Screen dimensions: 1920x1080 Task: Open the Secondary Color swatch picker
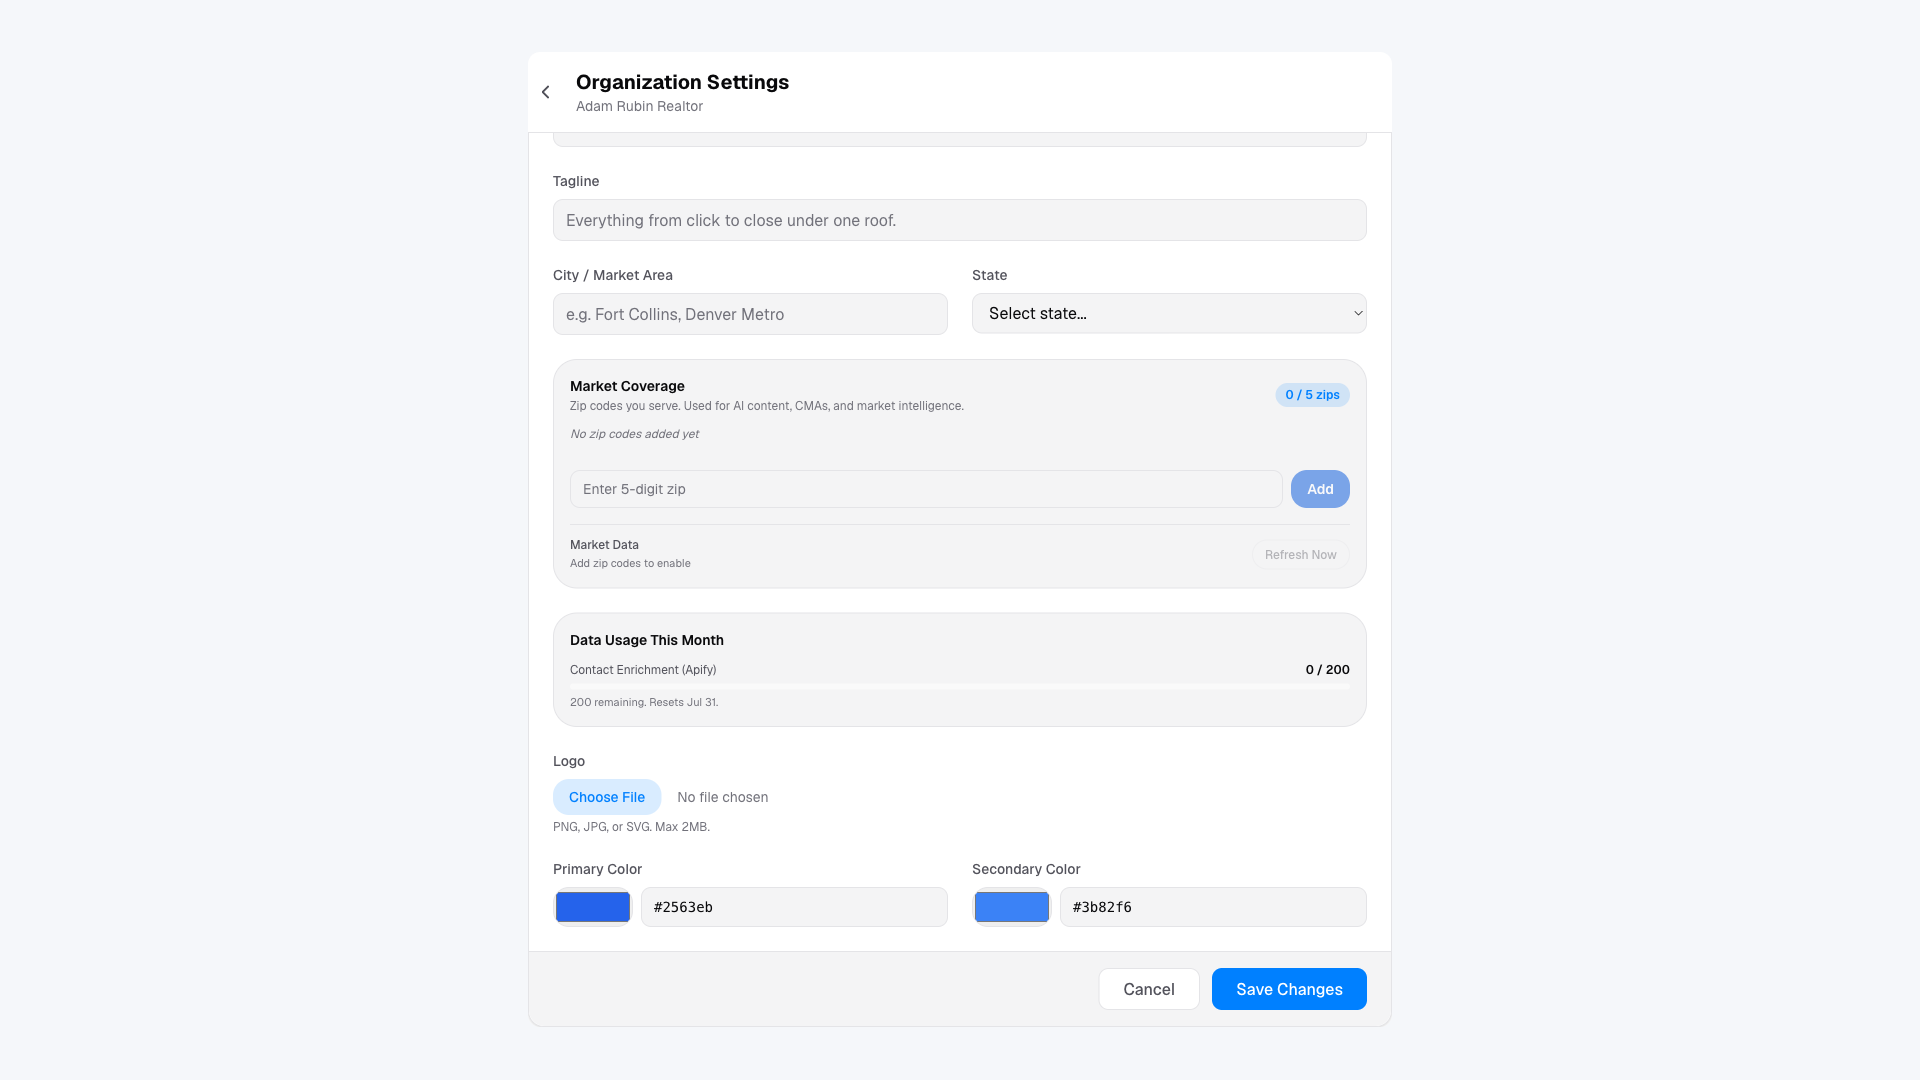pos(1012,907)
